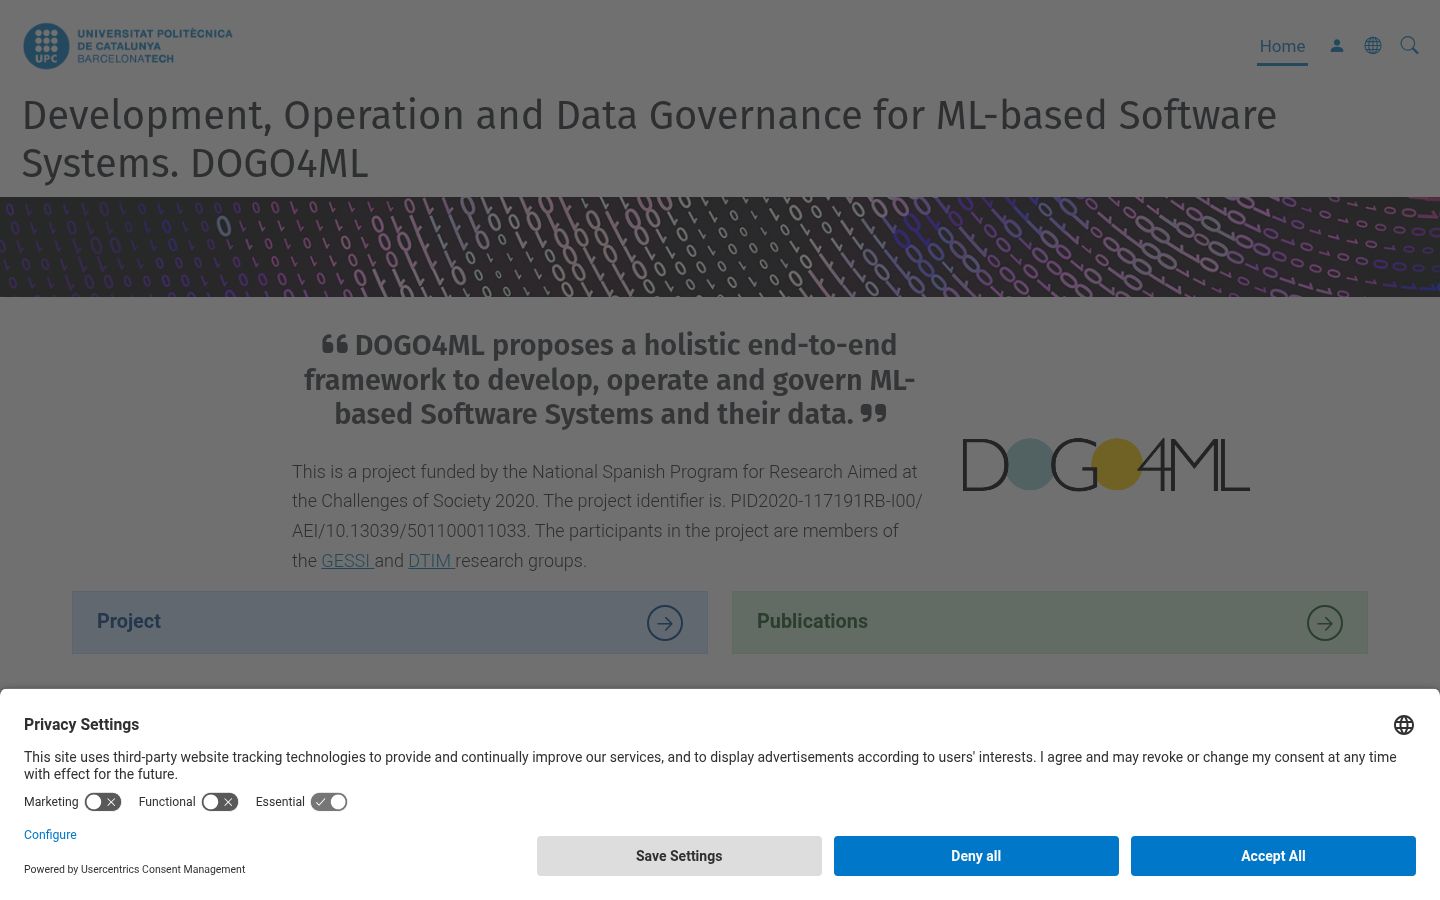1440x900 pixels.
Task: Enable the Functional consent toggle
Action: (x=220, y=802)
